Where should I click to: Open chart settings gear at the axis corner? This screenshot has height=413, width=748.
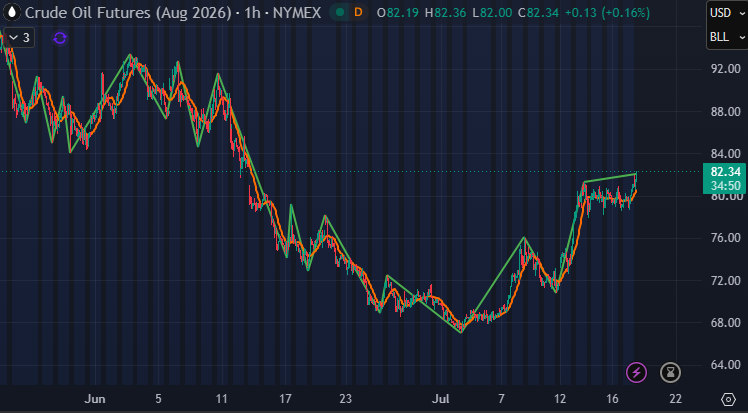tap(728, 399)
